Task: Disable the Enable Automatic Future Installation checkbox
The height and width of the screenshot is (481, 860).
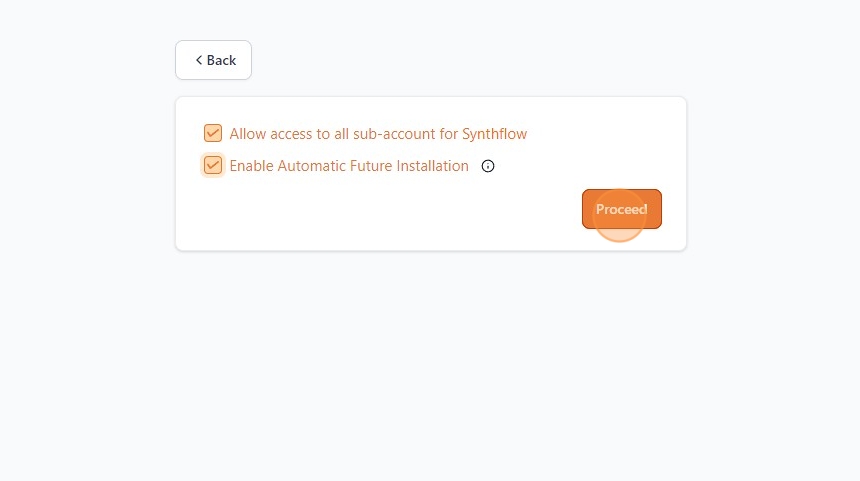Action: pos(213,166)
